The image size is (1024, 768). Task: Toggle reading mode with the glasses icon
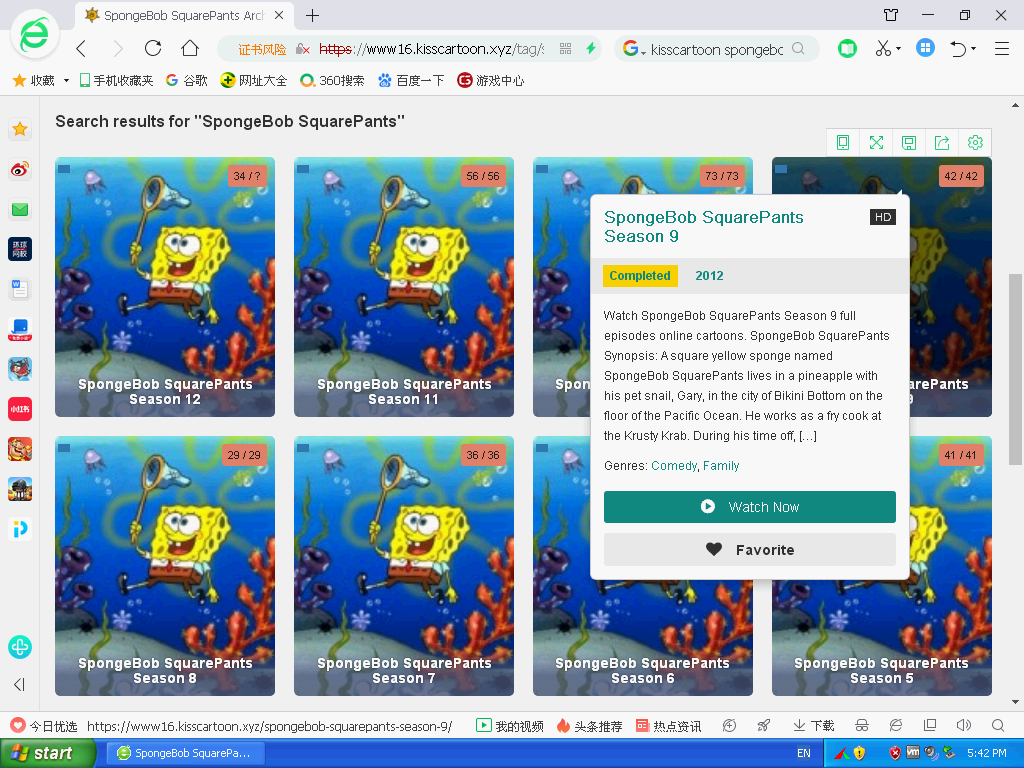click(862, 725)
